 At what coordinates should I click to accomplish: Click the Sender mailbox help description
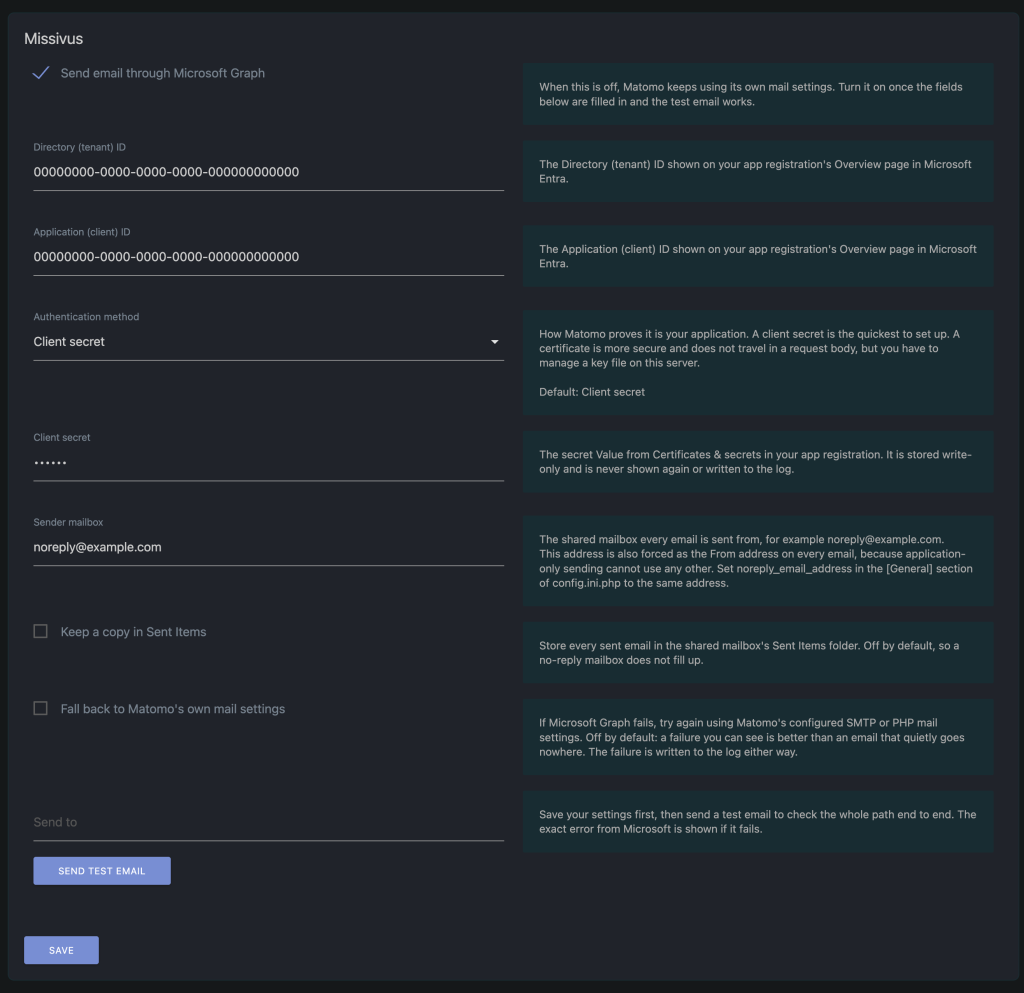pyautogui.click(x=758, y=561)
